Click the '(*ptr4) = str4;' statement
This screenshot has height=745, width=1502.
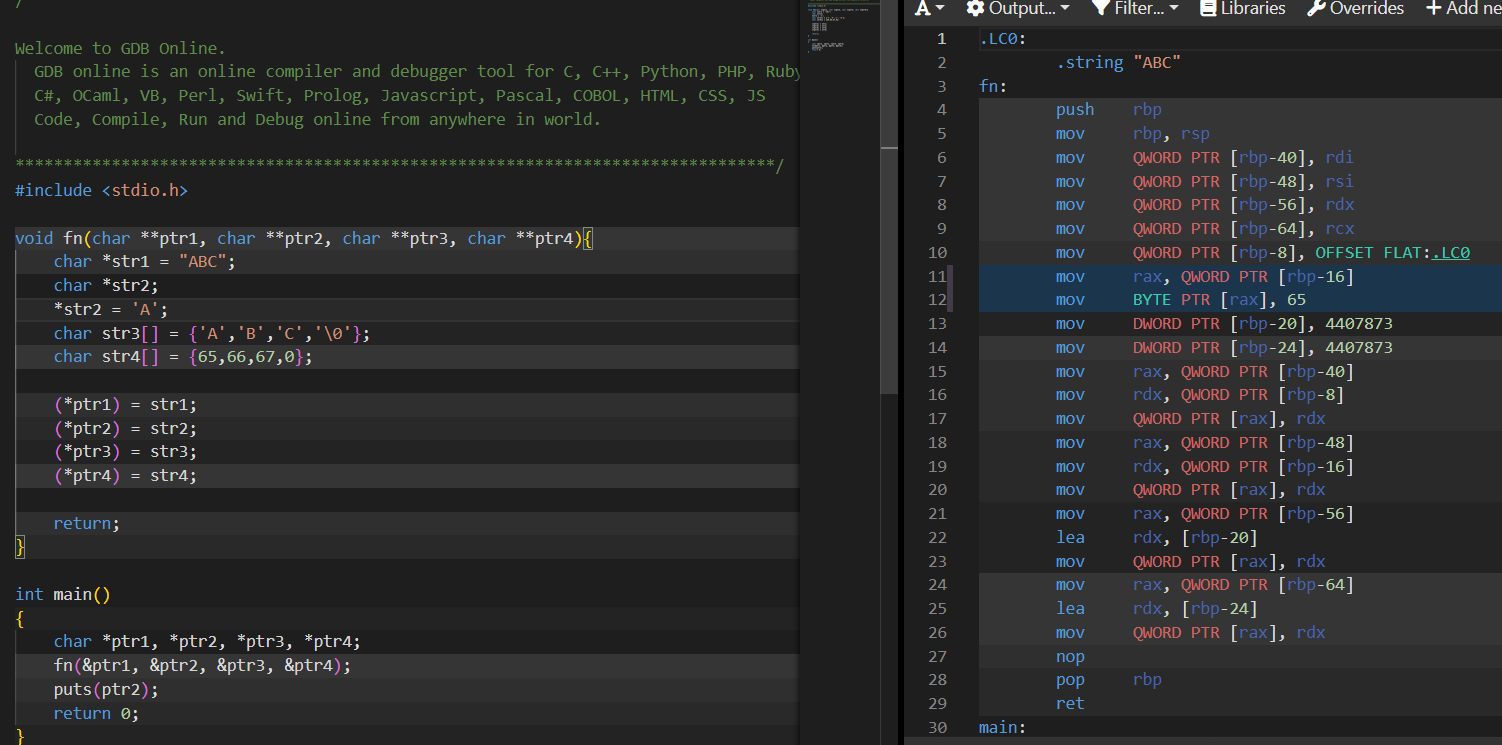click(126, 476)
